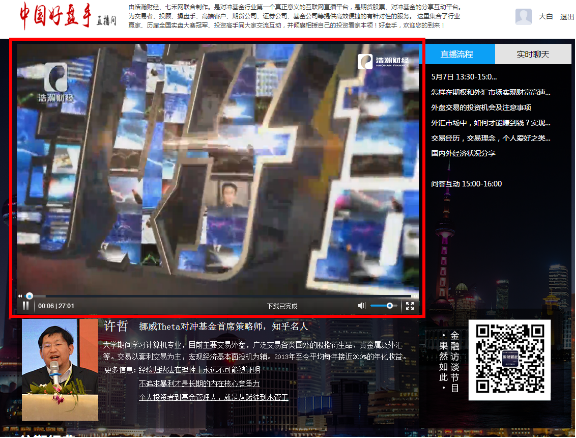Switch to the 实时聊天 tab
Screen dimensions: 576x438
pos(533,54)
